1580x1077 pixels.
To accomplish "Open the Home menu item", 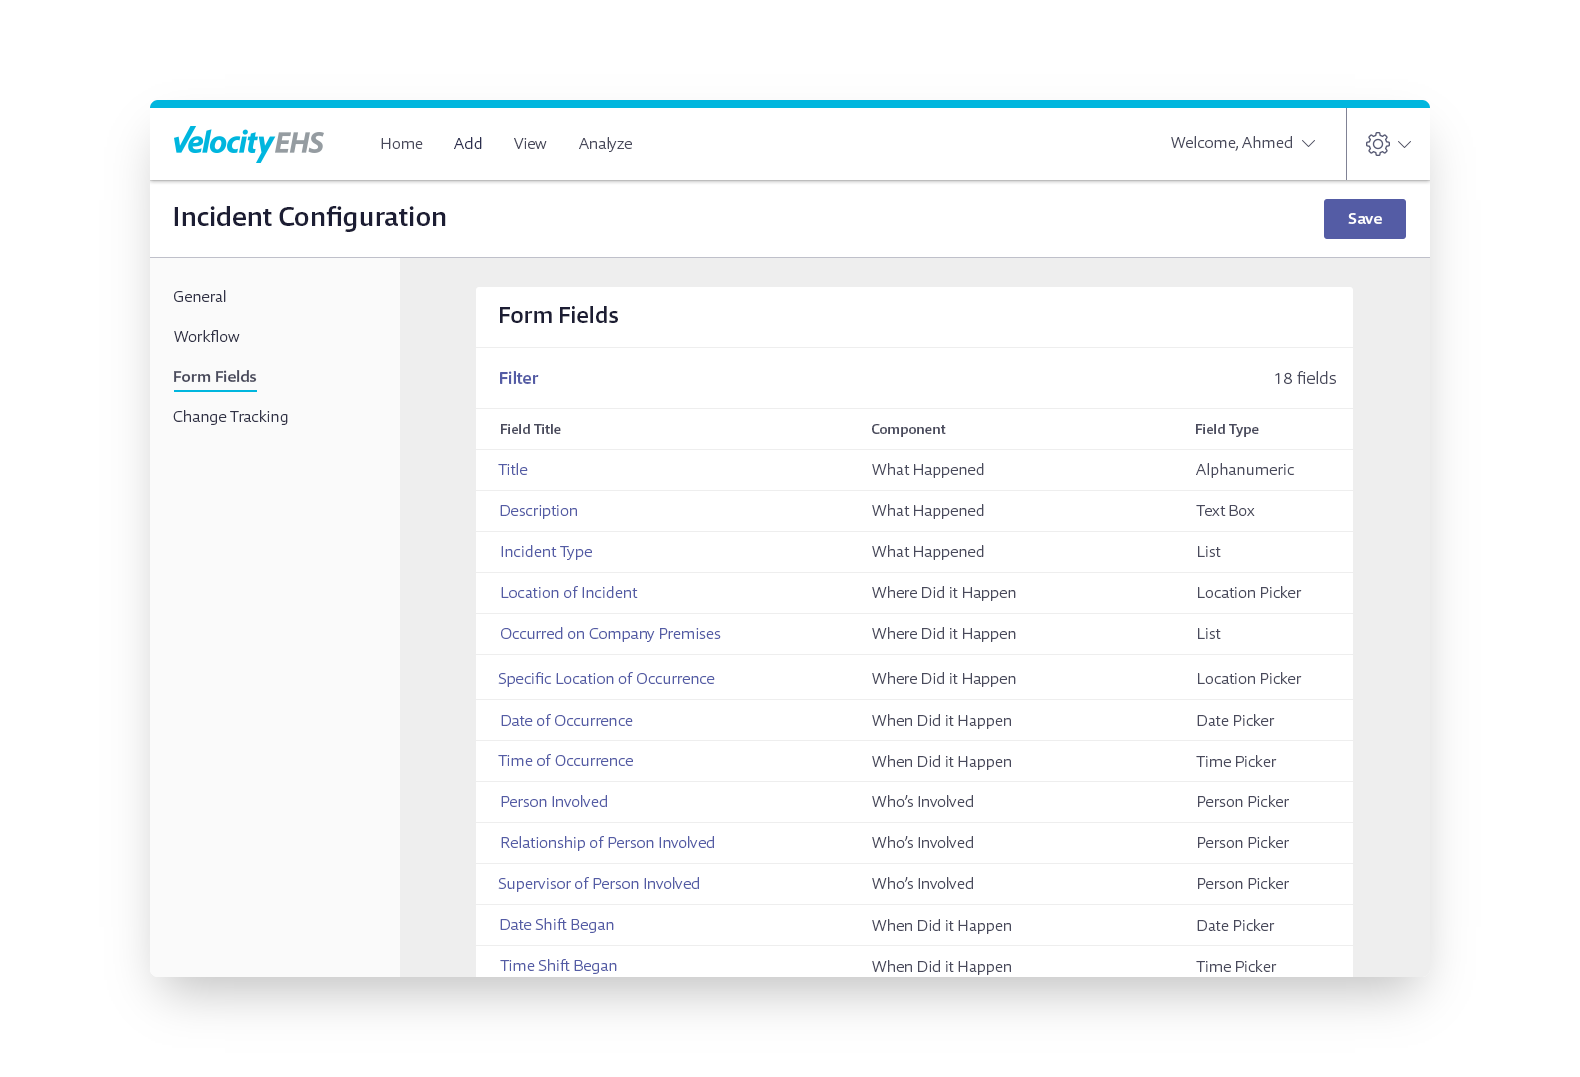I will [x=401, y=144].
